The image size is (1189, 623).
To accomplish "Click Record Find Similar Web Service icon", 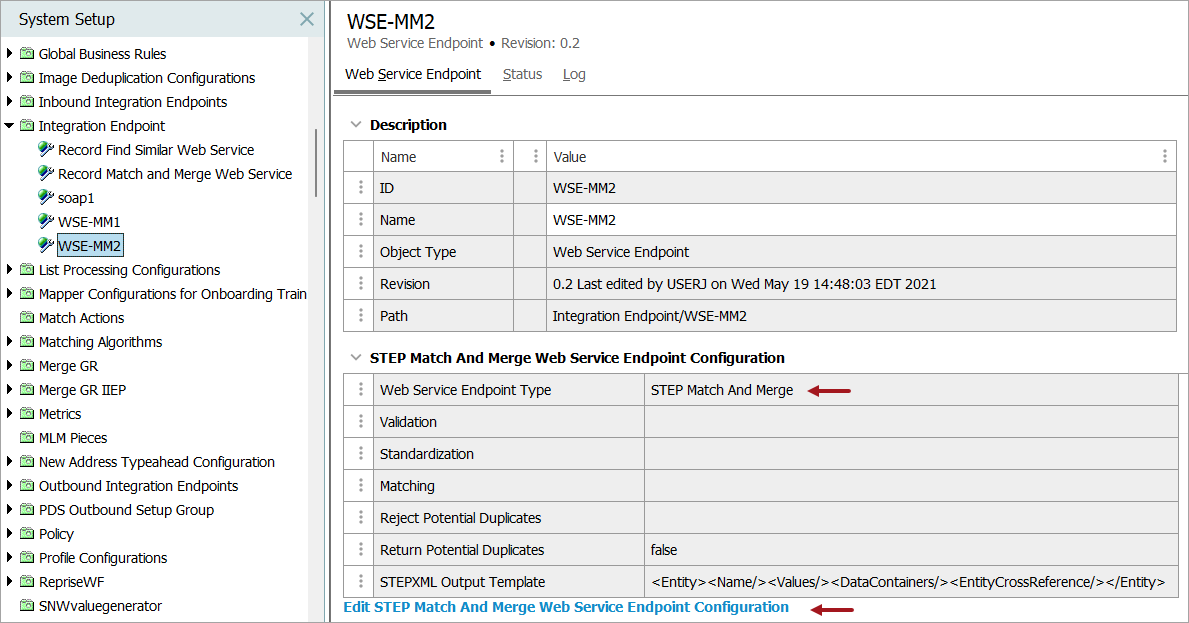I will (x=45, y=149).
